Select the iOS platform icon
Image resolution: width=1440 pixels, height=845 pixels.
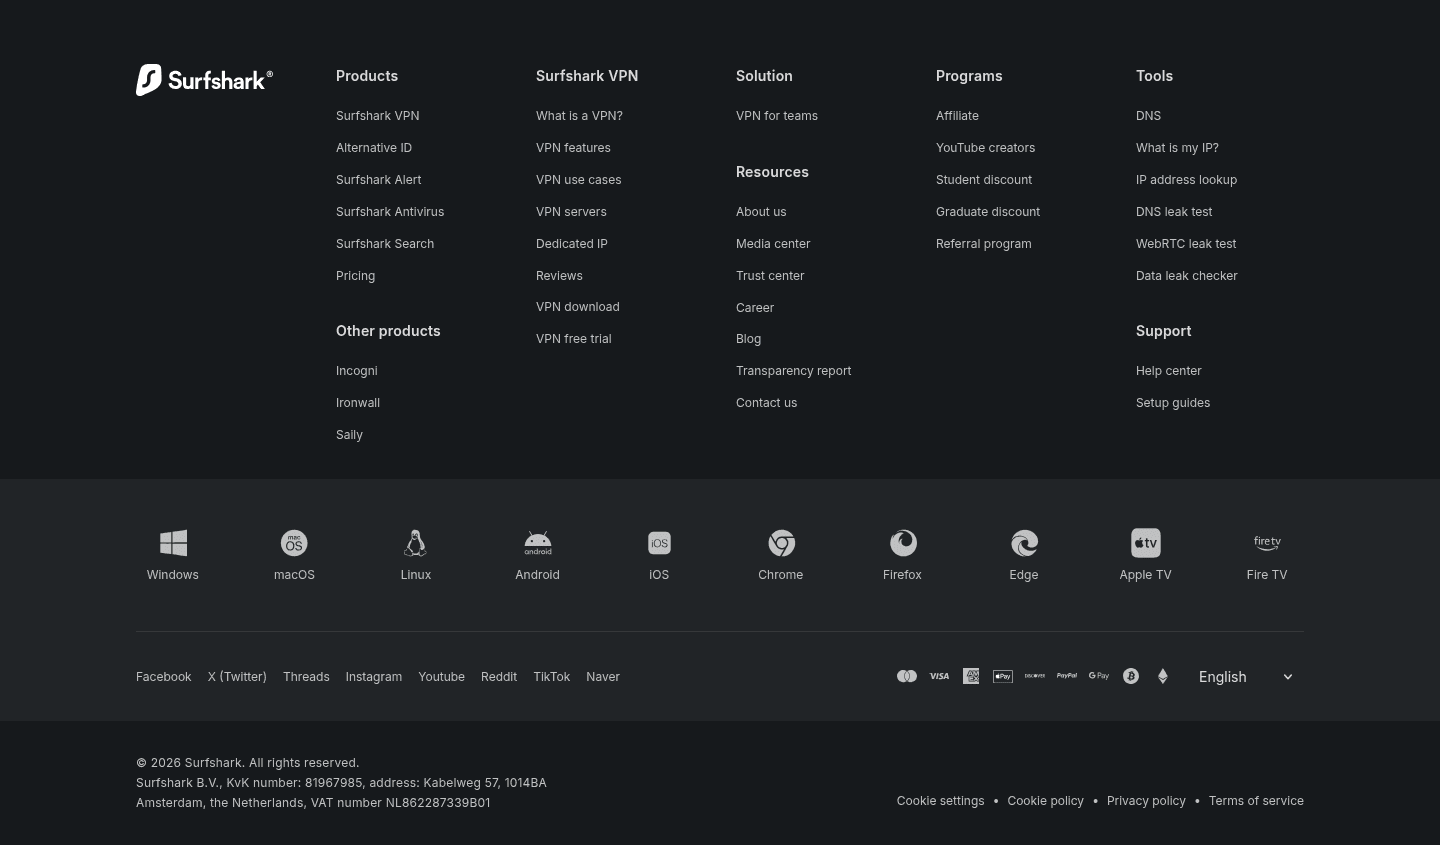[659, 543]
